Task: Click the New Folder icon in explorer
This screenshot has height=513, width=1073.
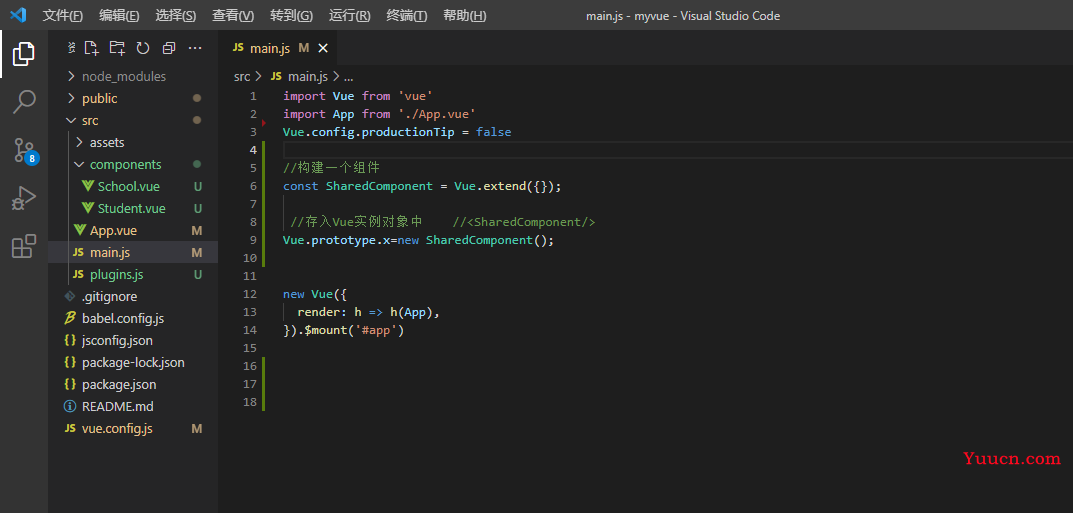Action: click(x=117, y=48)
